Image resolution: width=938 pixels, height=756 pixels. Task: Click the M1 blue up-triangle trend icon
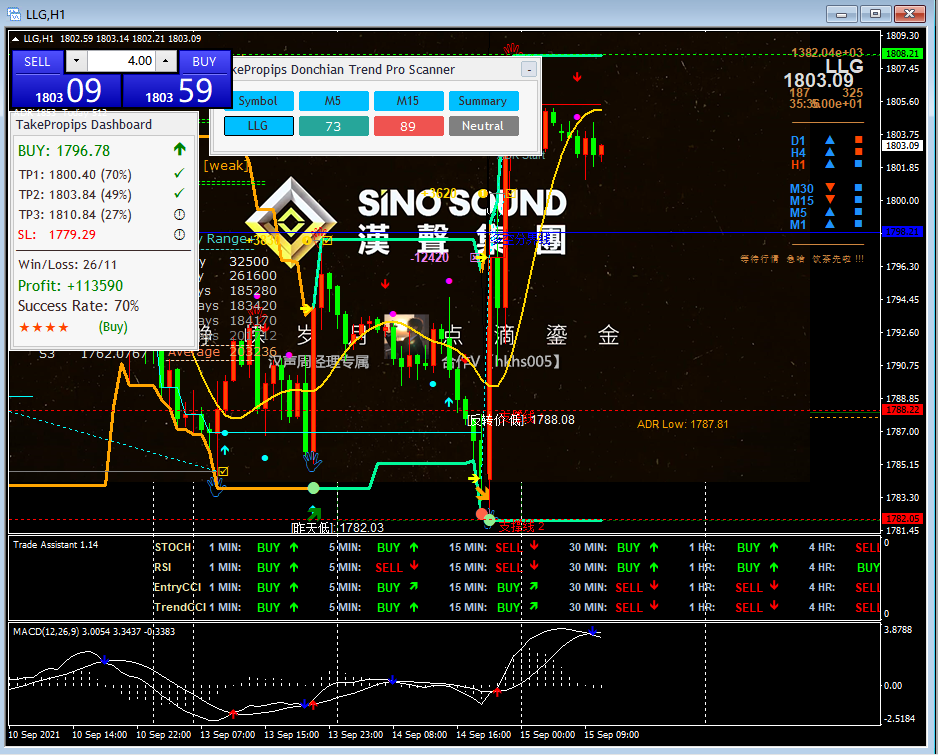tap(830, 224)
